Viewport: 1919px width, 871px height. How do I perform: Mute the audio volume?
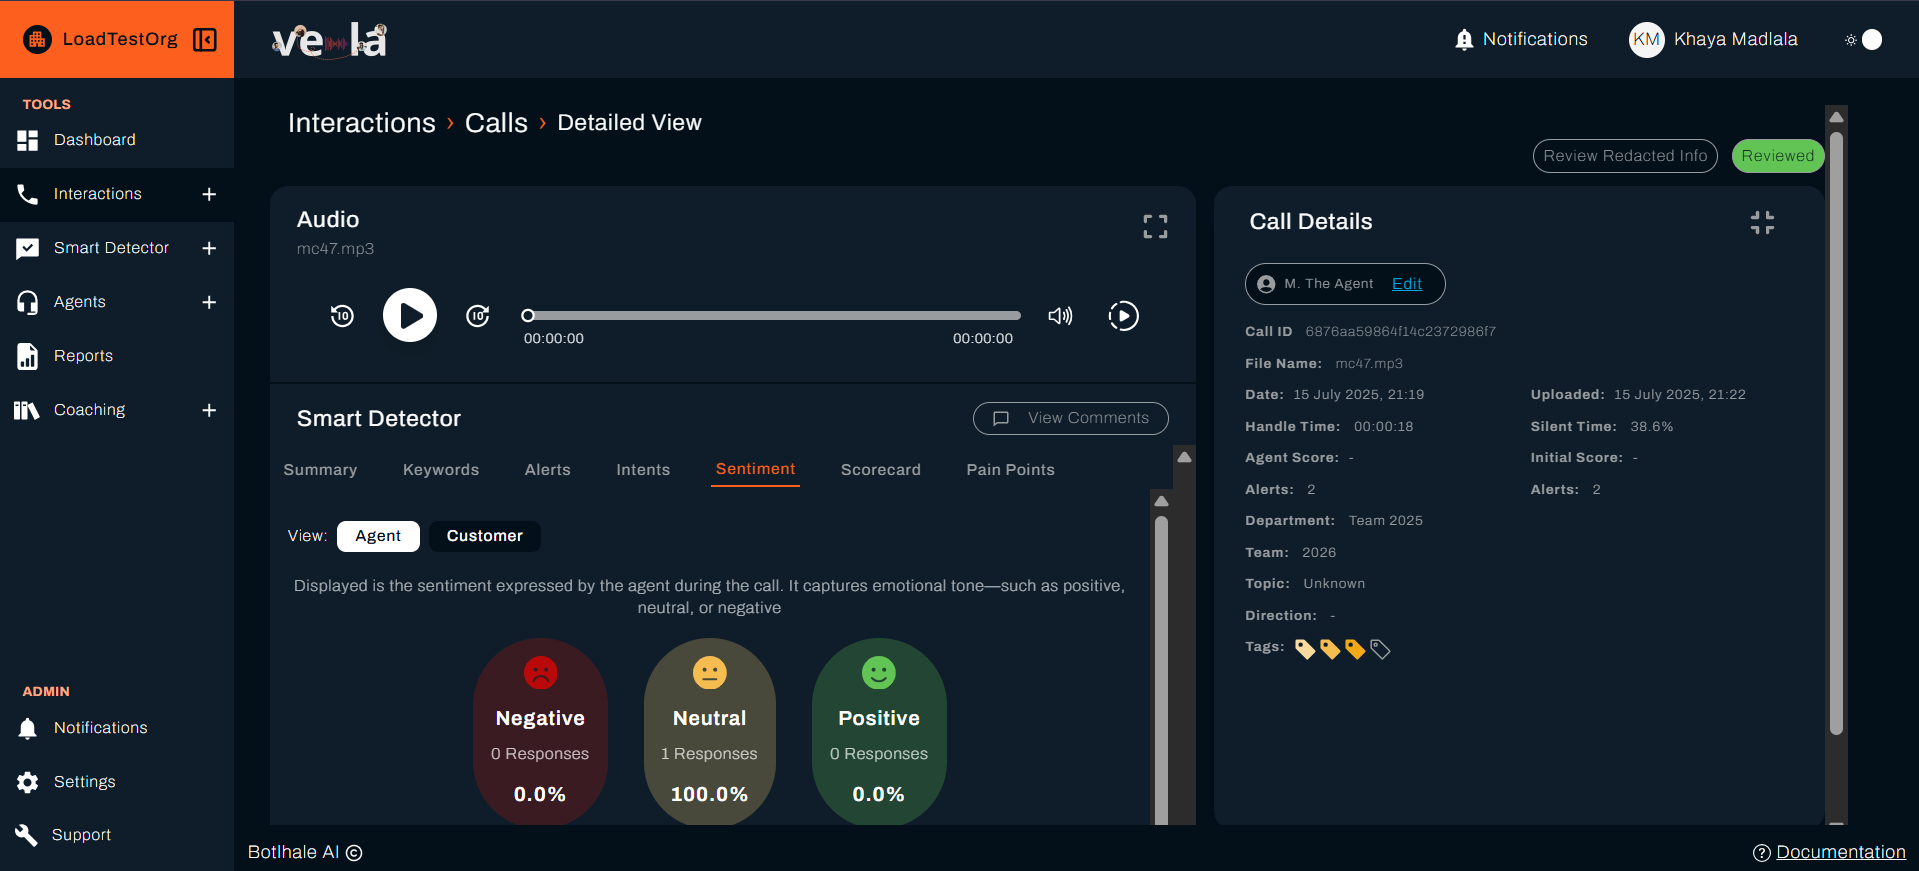click(1060, 316)
